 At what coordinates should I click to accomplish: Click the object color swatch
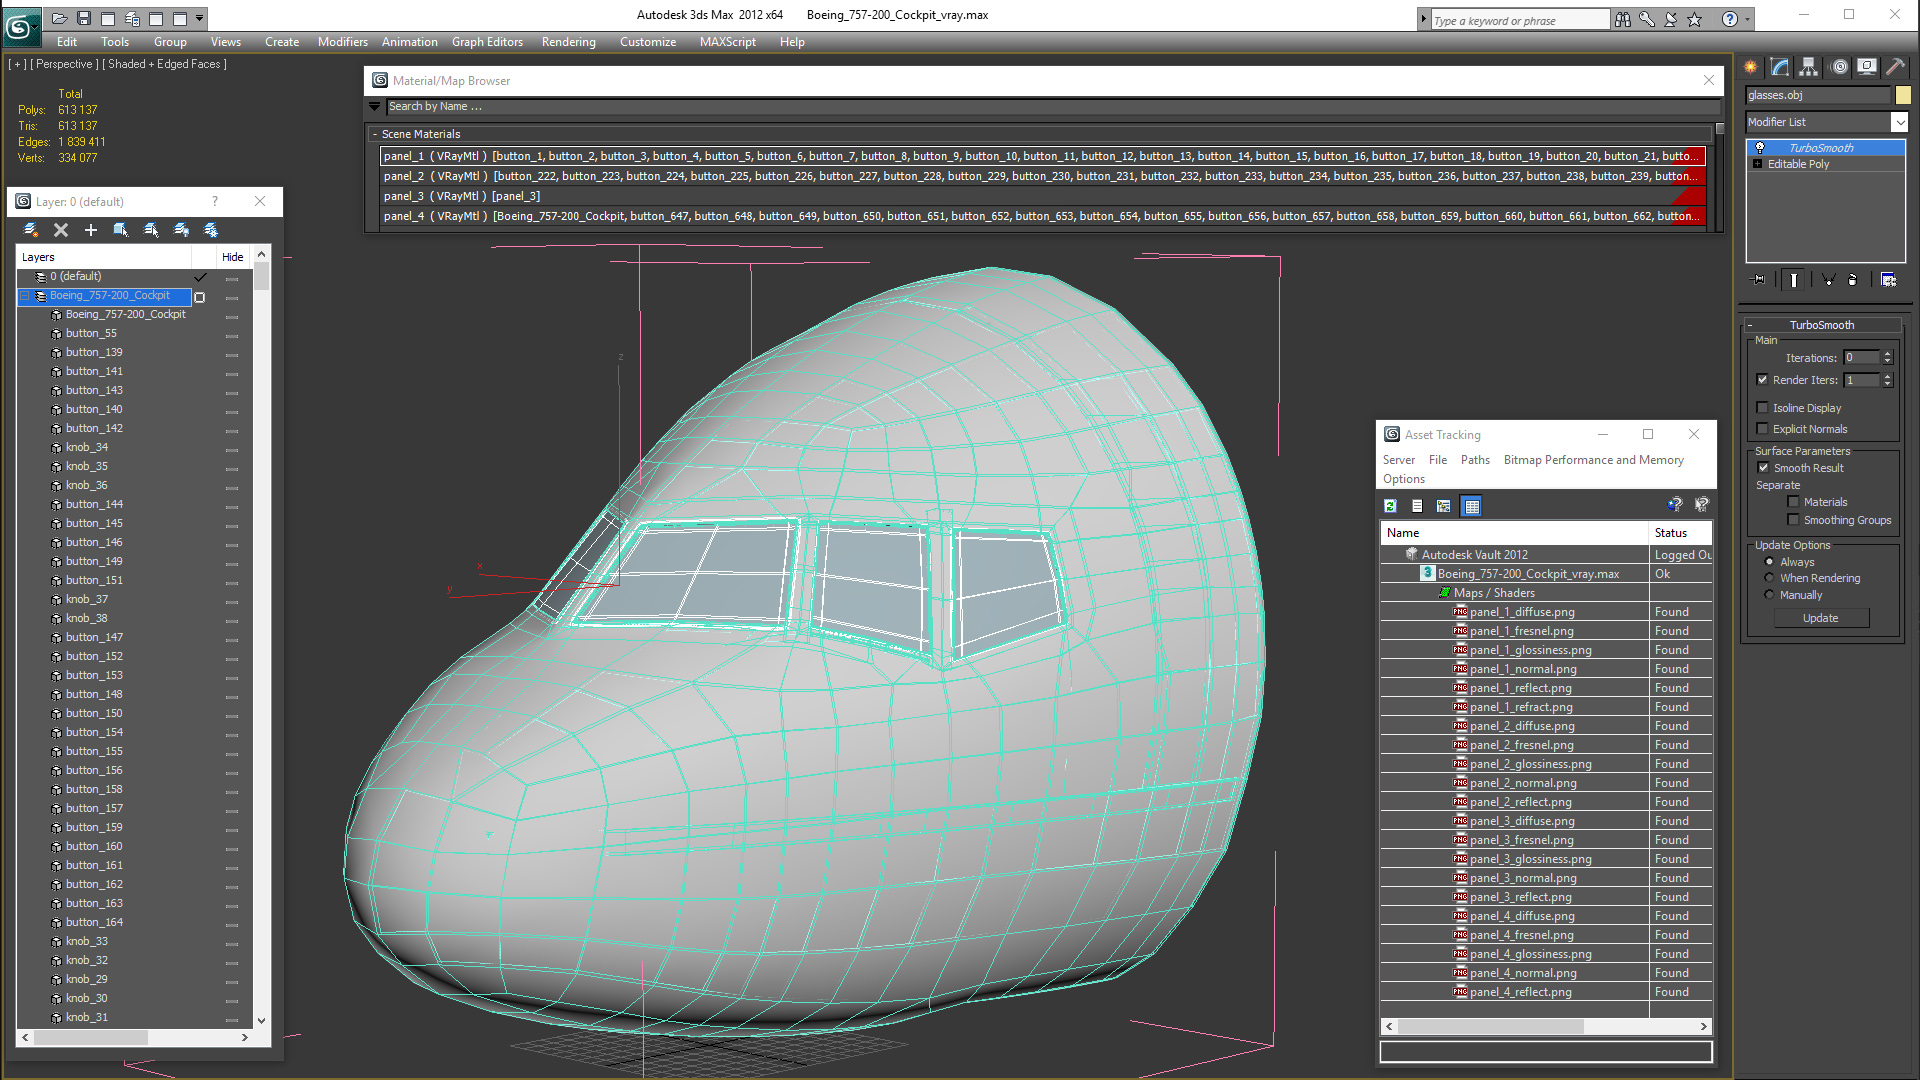(1903, 95)
